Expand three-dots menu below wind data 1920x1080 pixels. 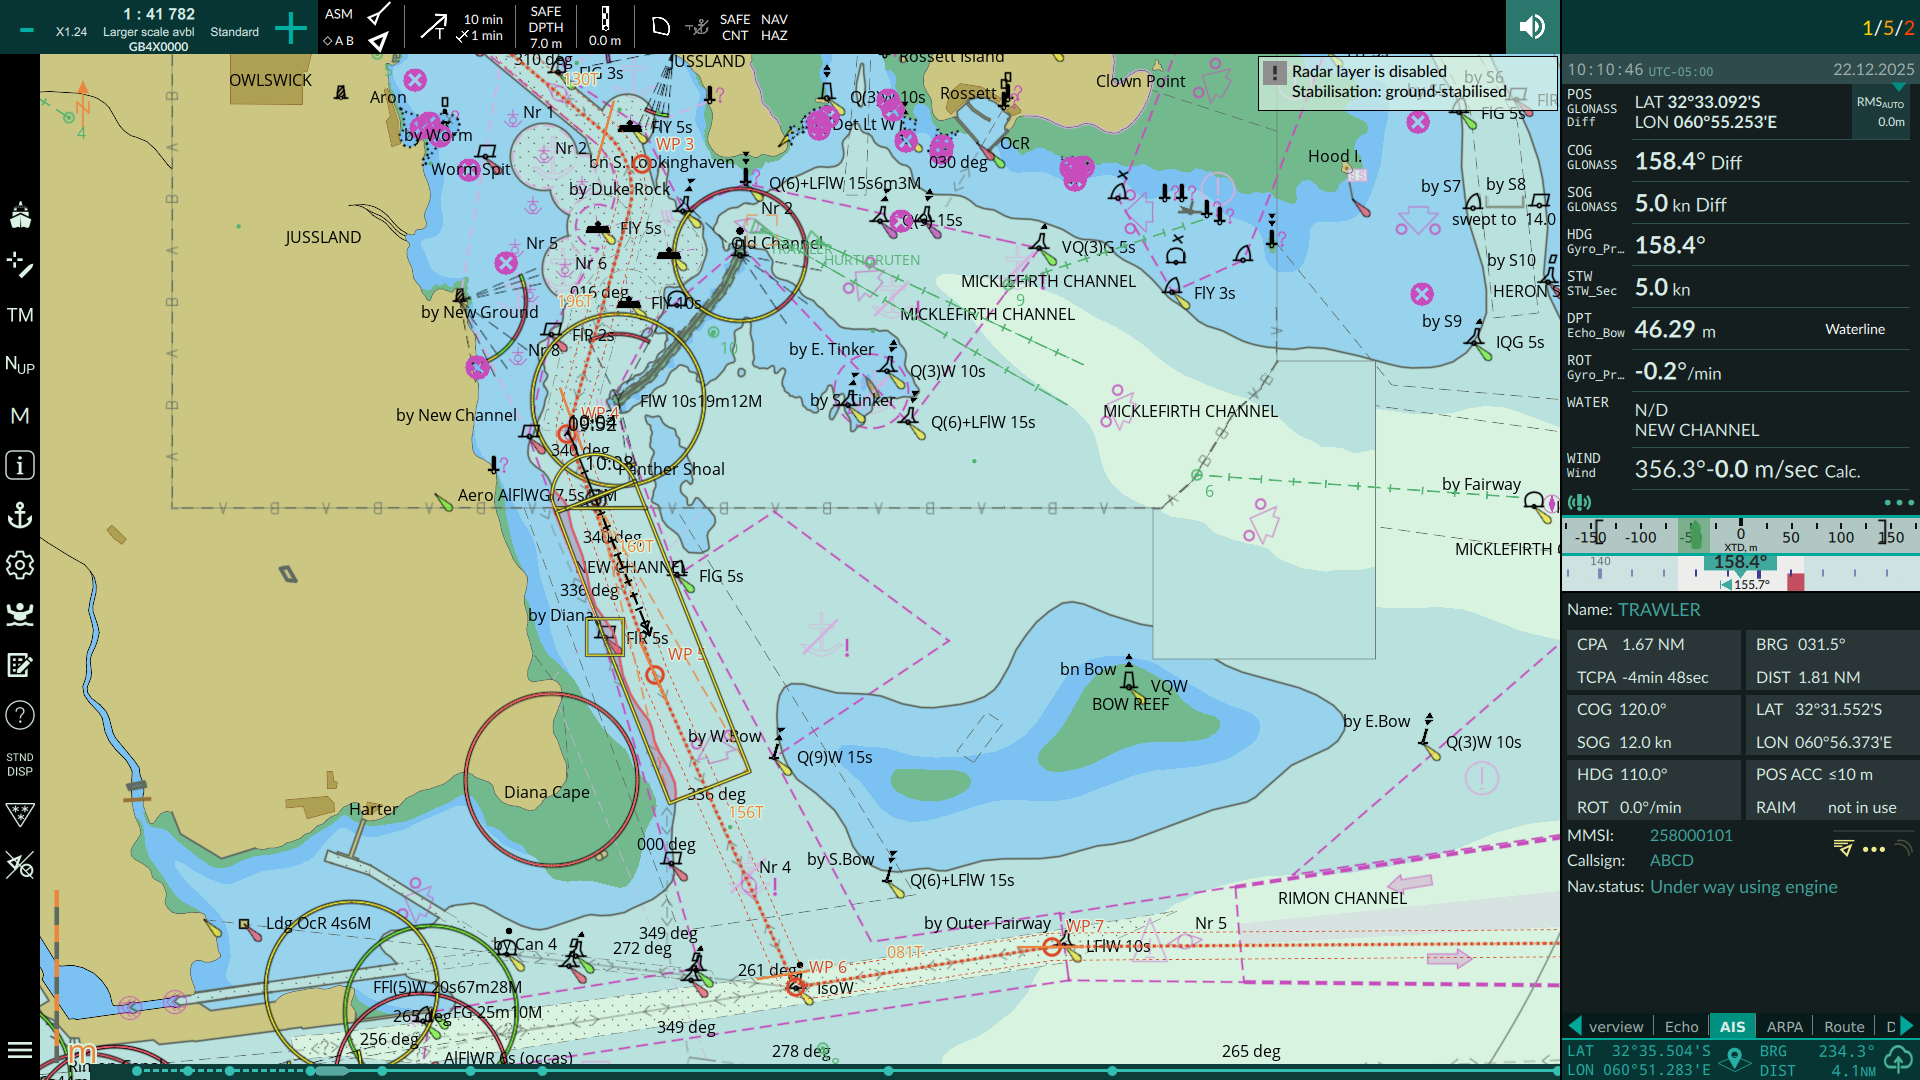(1898, 503)
